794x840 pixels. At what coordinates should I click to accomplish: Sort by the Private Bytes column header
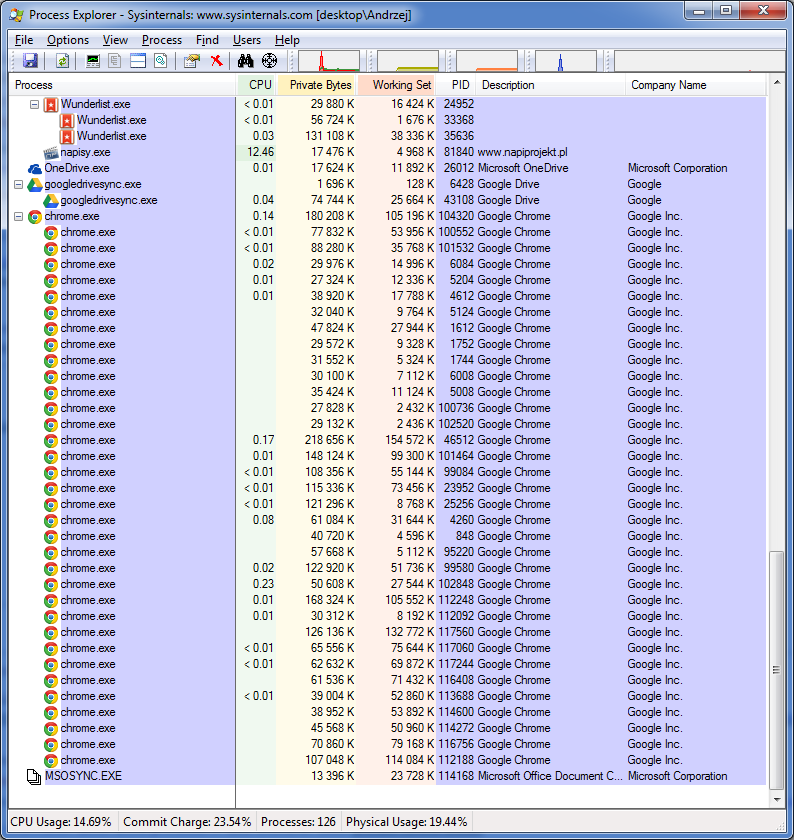tap(317, 85)
